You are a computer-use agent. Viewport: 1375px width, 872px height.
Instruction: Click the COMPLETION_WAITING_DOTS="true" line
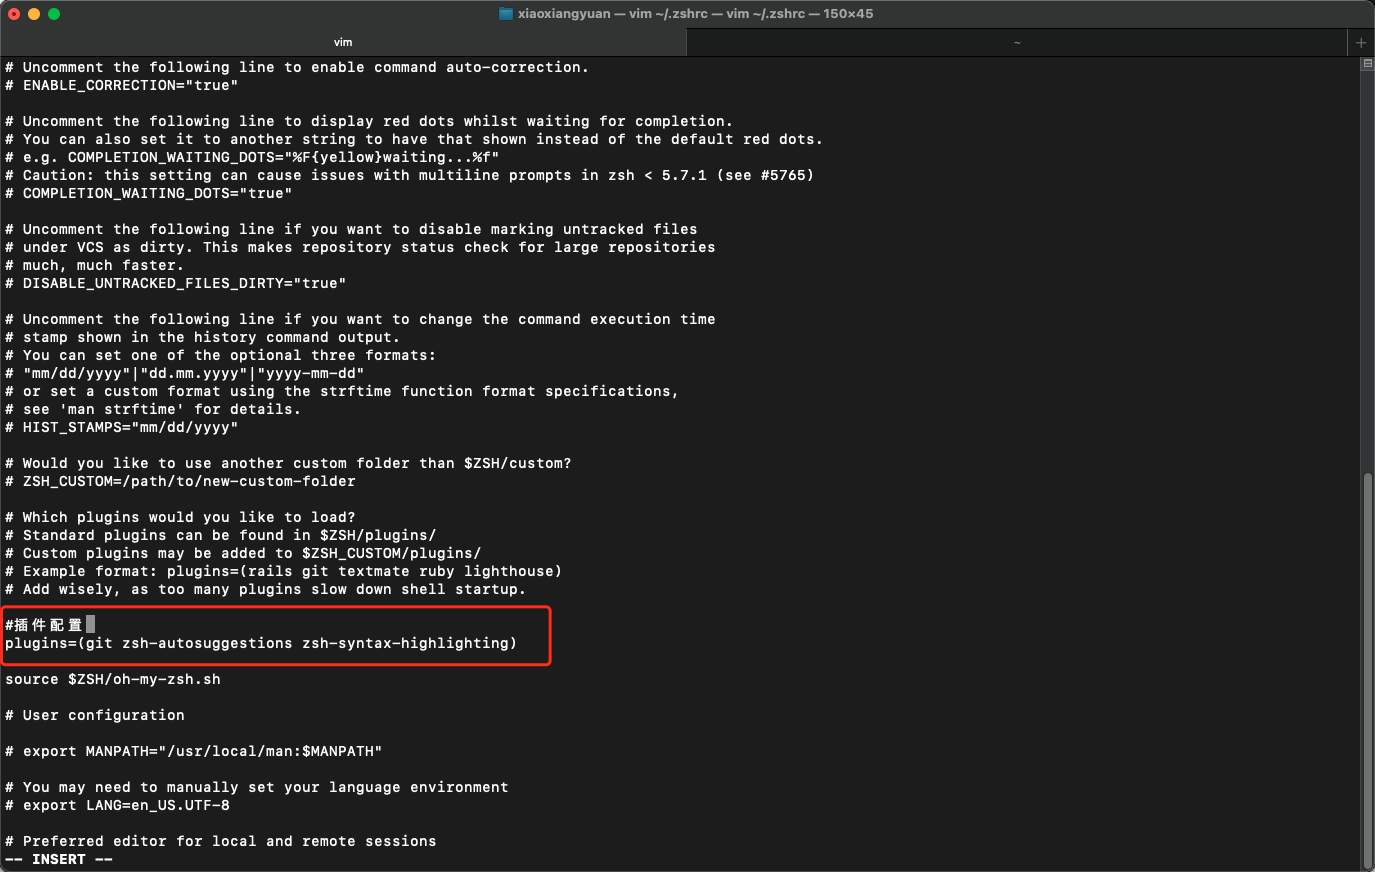(x=149, y=193)
